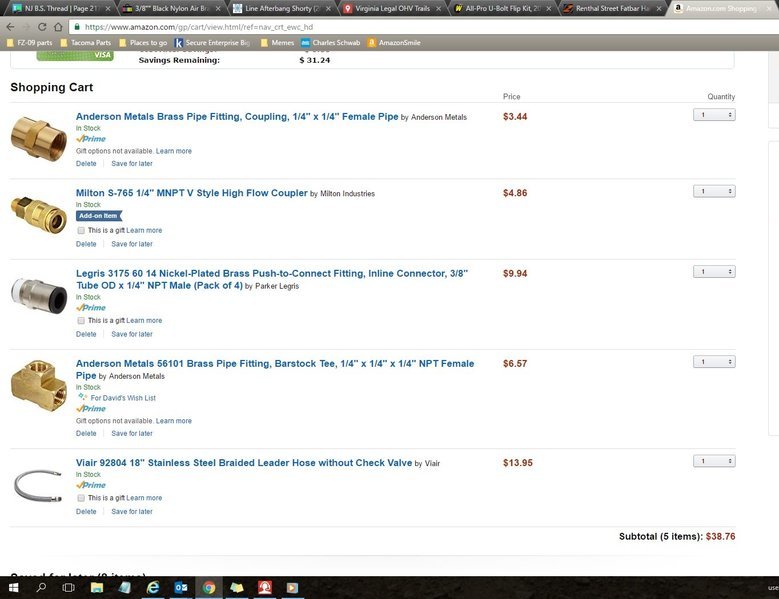Open the taskbar media player icon
The width and height of the screenshot is (779, 599).
292,588
